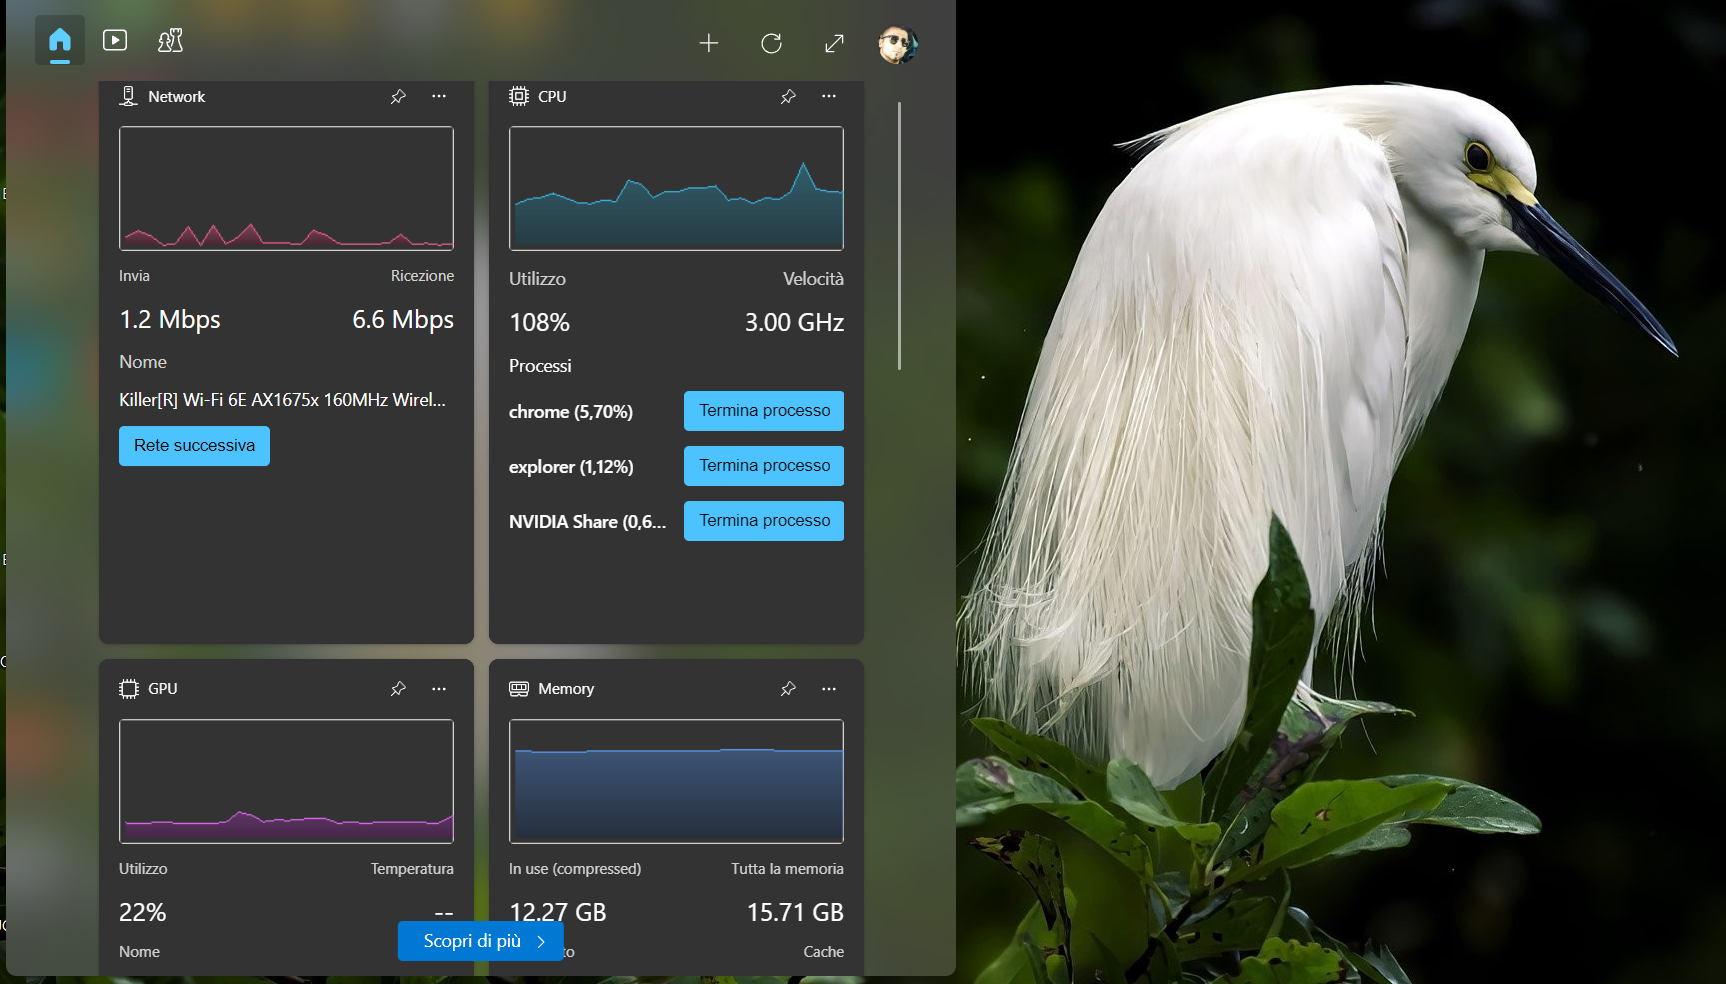Click the GPU widget header icon
This screenshot has height=984, width=1726.
(x=128, y=688)
